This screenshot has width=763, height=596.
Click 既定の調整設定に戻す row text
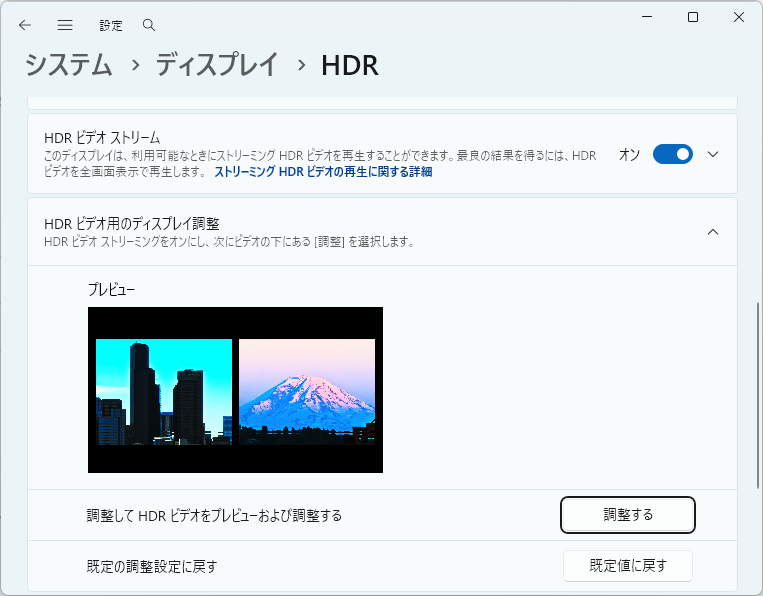tap(152, 566)
